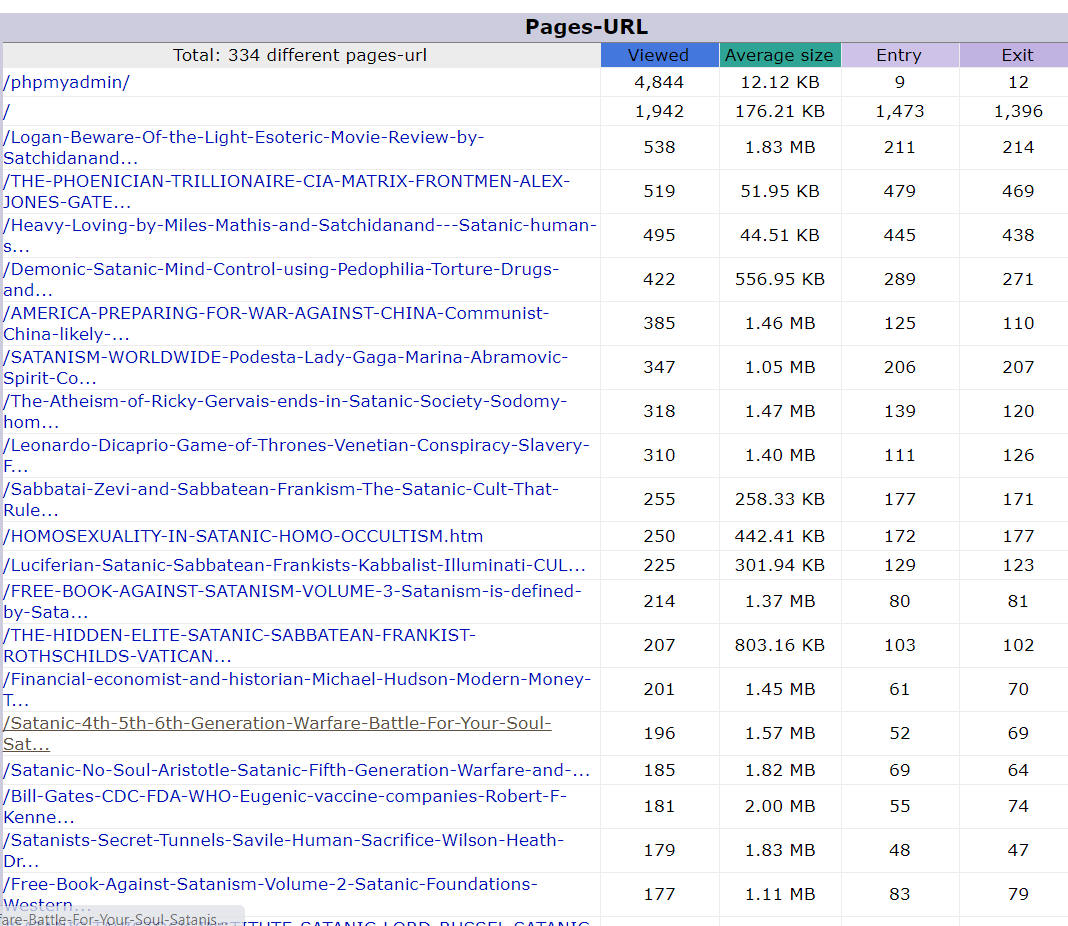
Task: Open the Free-Book-Against-Satanism-Volume-2 link
Action: pos(270,894)
